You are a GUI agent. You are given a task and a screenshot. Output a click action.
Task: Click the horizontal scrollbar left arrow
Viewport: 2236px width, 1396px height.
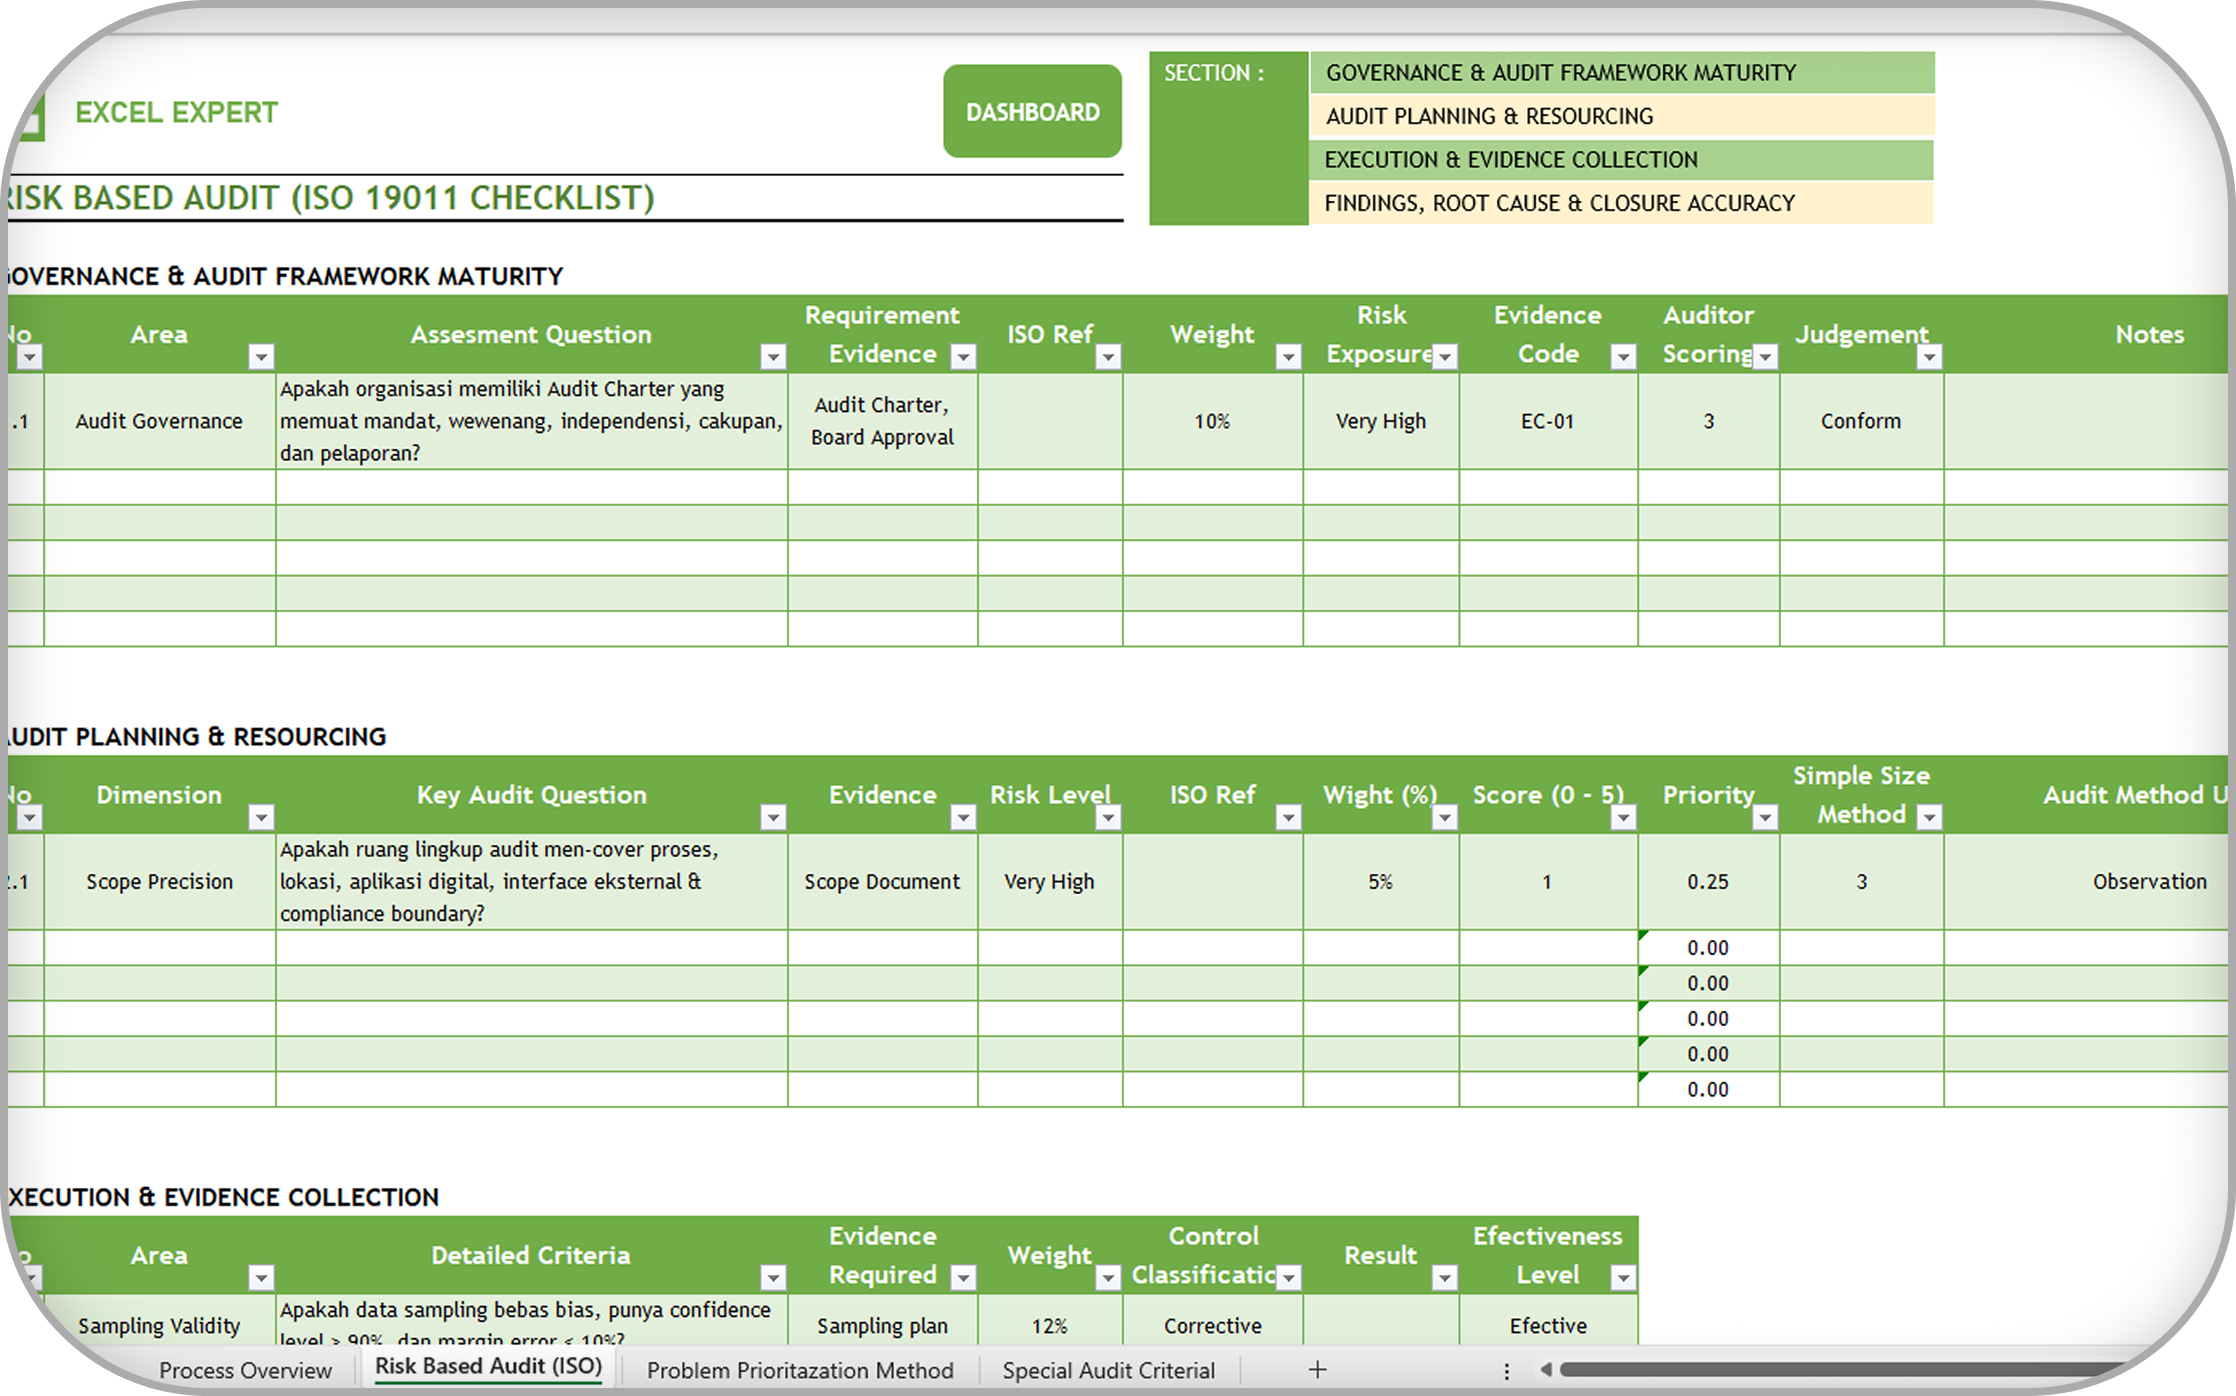[x=1546, y=1370]
